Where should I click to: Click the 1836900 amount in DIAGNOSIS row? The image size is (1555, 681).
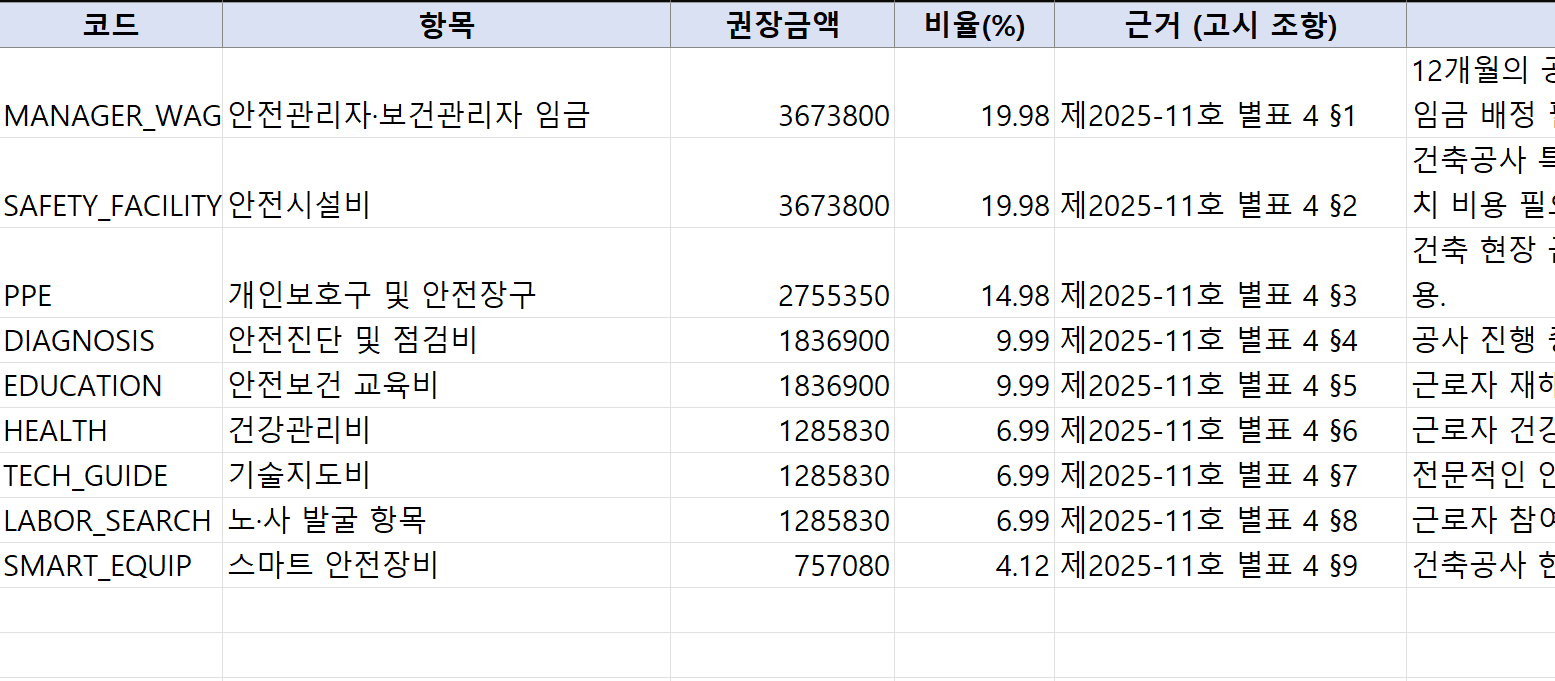coord(782,340)
